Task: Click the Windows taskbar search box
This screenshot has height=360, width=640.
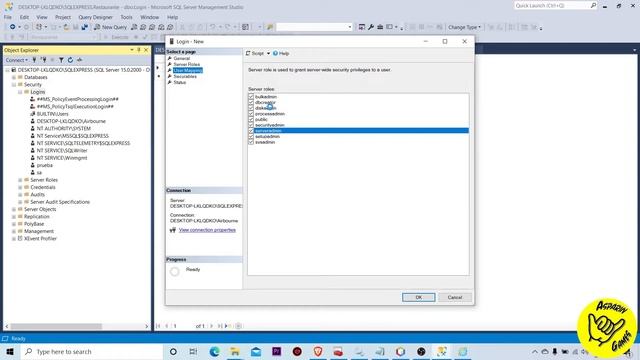Action: pos(92,351)
